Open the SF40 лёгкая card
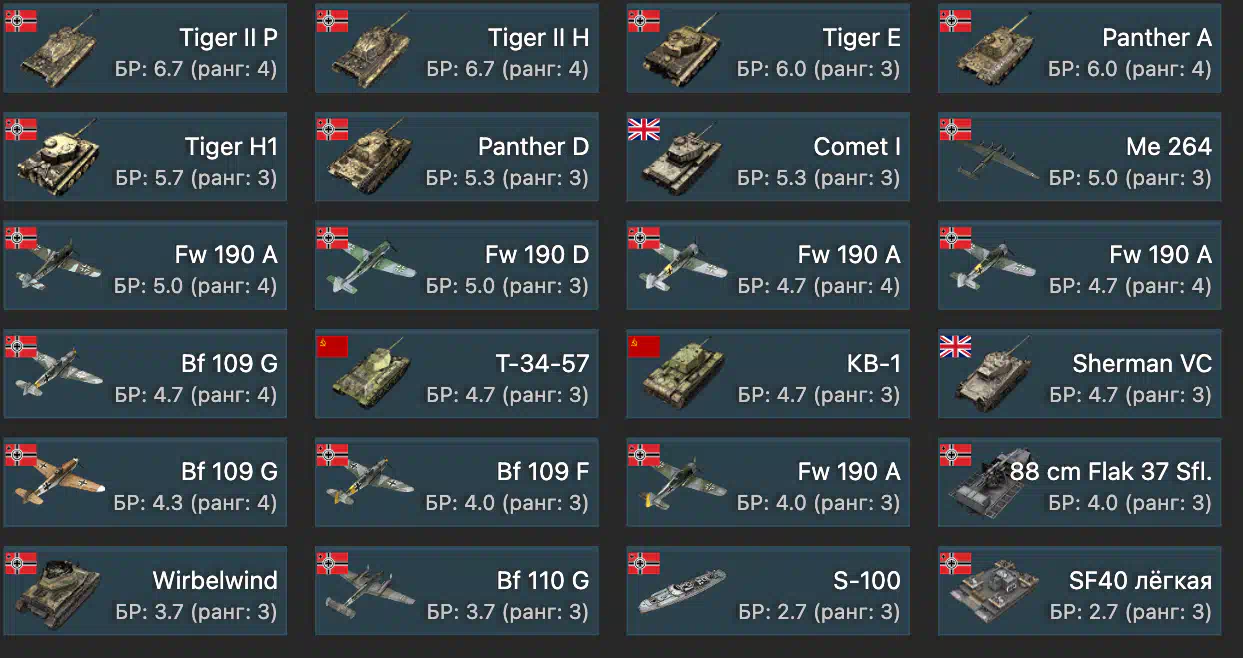Viewport: 1243px width, 658px height. click(1080, 591)
